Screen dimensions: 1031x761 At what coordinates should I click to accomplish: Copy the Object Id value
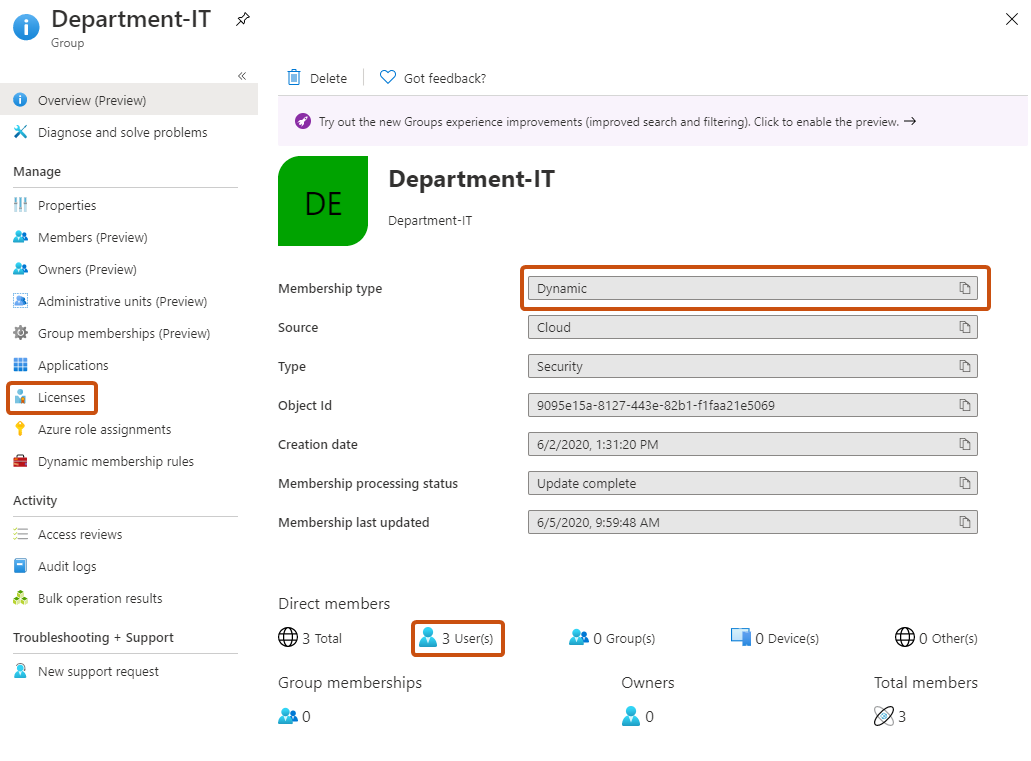(x=964, y=405)
